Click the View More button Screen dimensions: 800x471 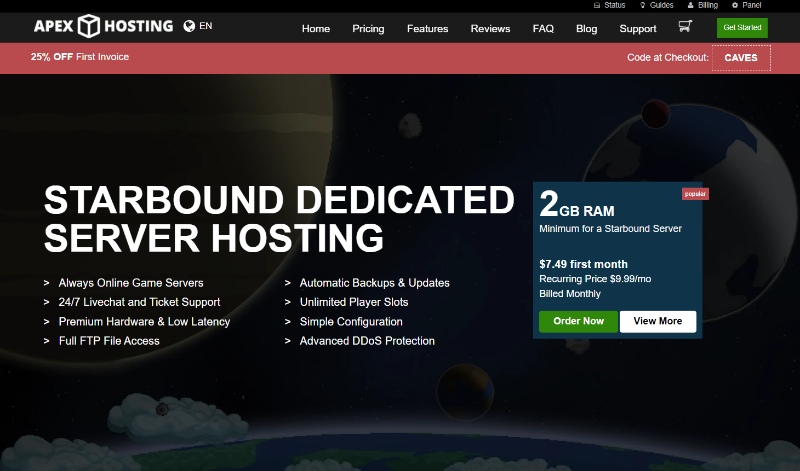click(658, 321)
